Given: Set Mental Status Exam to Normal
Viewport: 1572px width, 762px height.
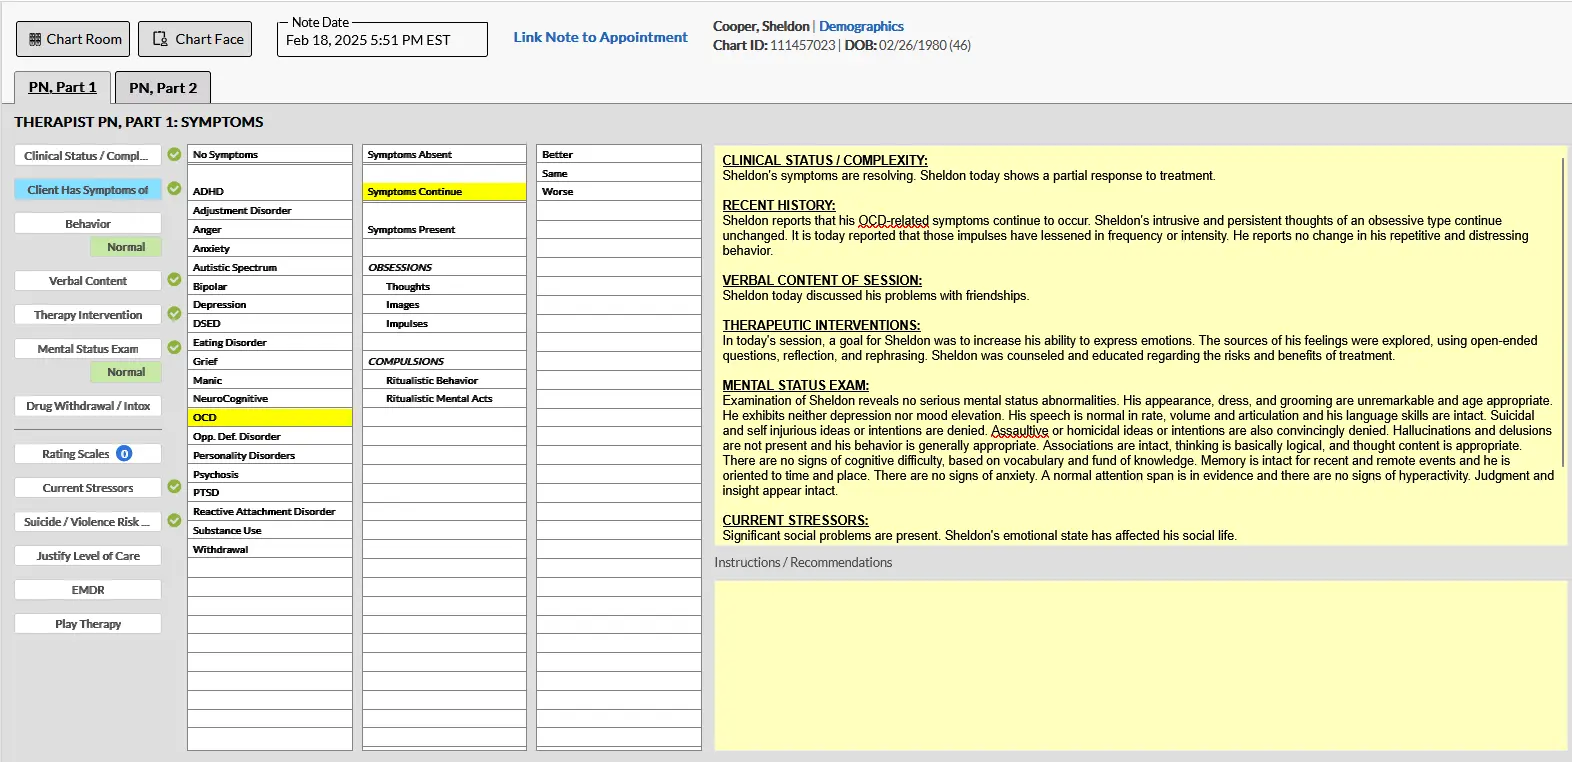Looking at the screenshot, I should point(126,372).
